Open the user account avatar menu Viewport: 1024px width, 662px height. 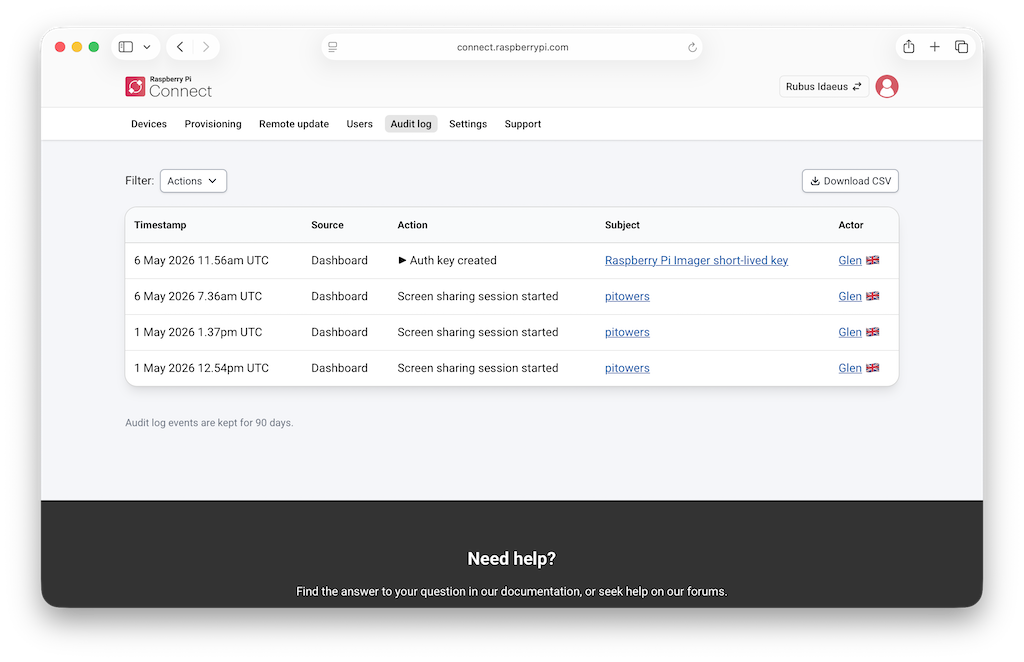click(886, 86)
